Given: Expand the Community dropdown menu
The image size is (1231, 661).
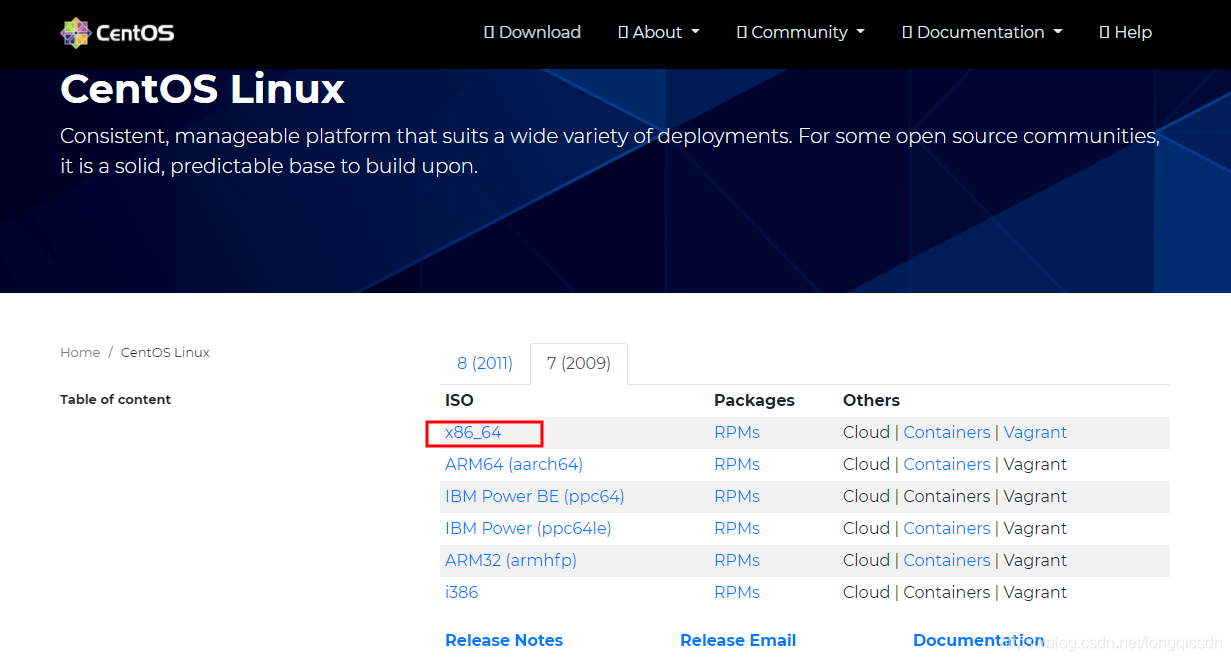Looking at the screenshot, I should tap(801, 32).
